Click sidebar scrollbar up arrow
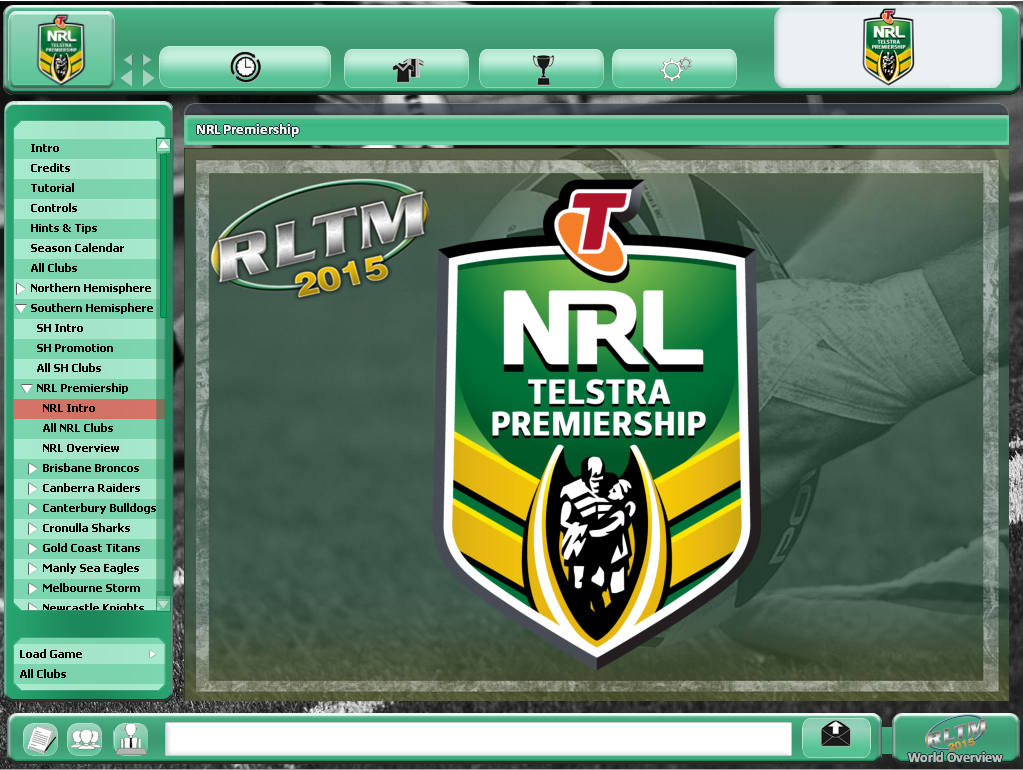This screenshot has width=1023, height=770. pos(163,146)
